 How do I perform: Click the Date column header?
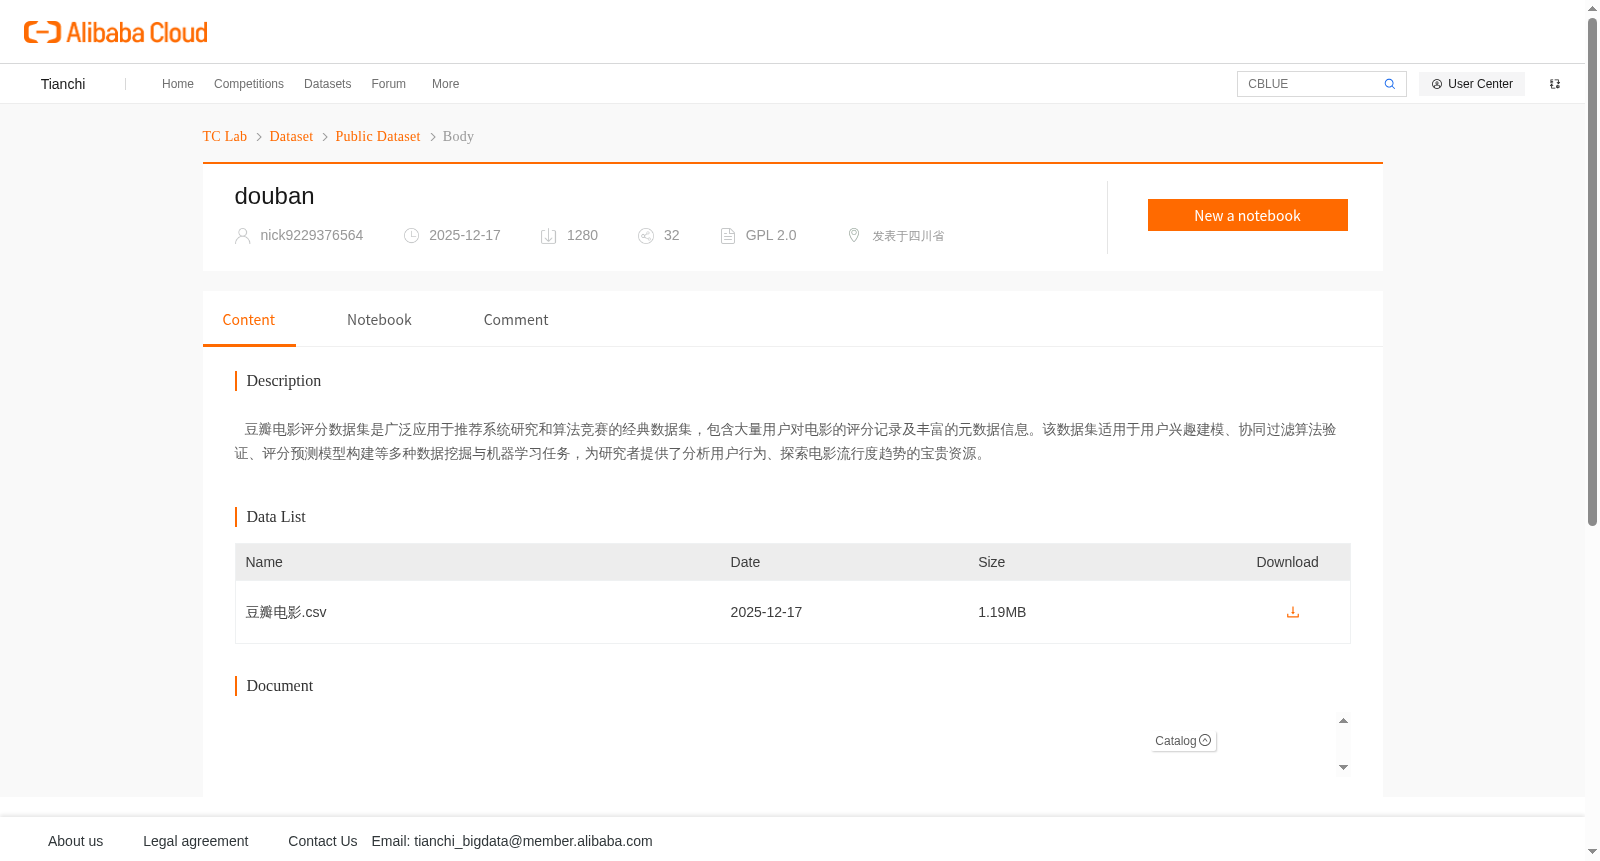[745, 562]
